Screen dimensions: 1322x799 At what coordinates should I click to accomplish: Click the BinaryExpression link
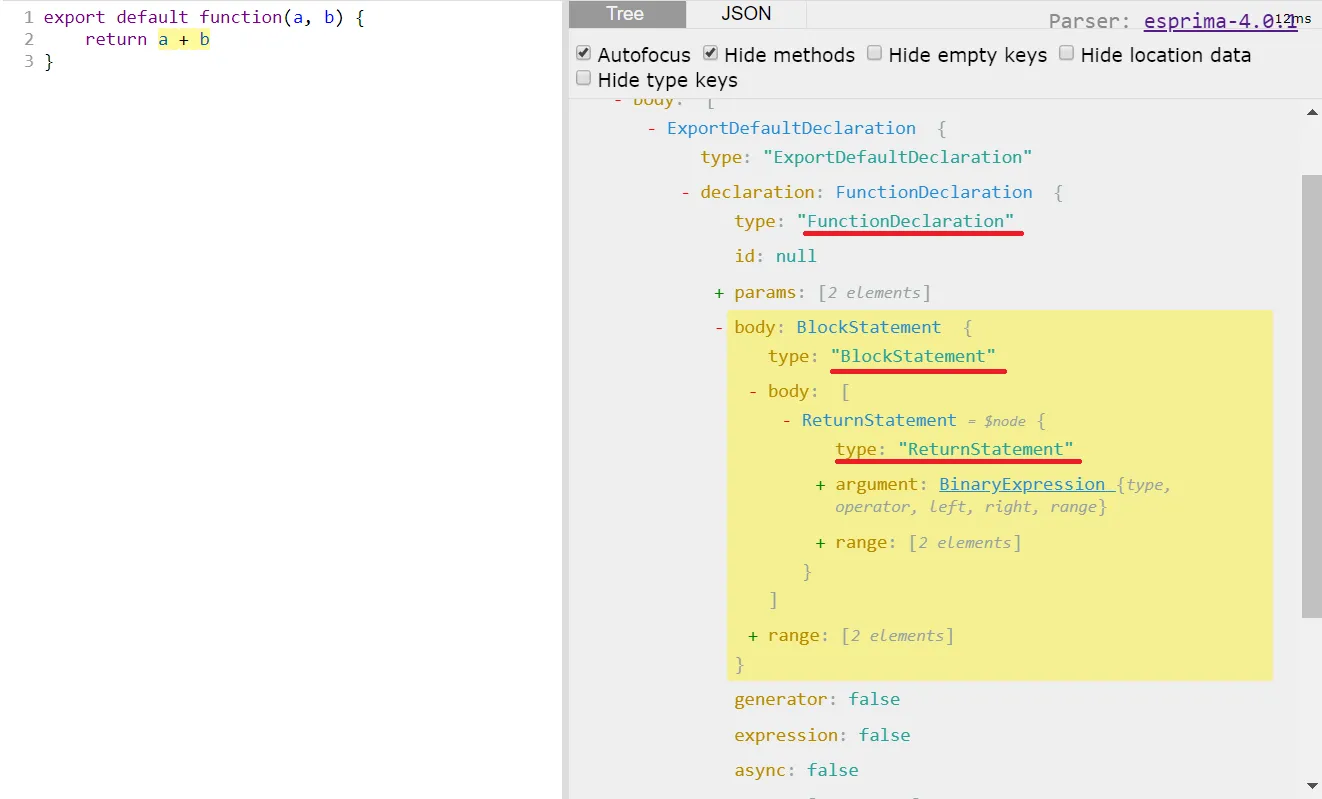1023,485
